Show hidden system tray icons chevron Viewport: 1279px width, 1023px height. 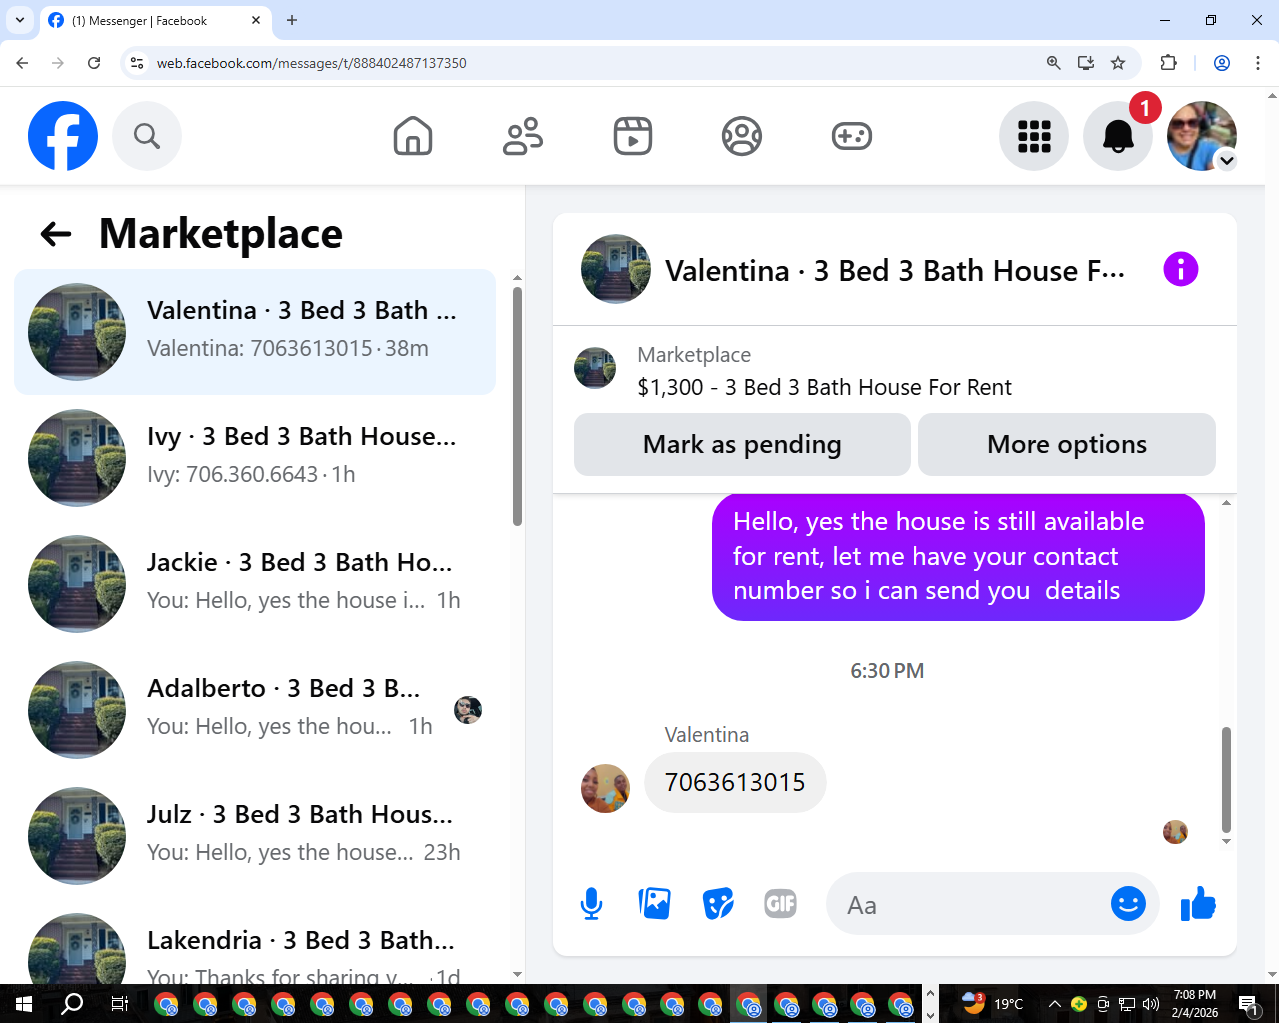click(1054, 1004)
